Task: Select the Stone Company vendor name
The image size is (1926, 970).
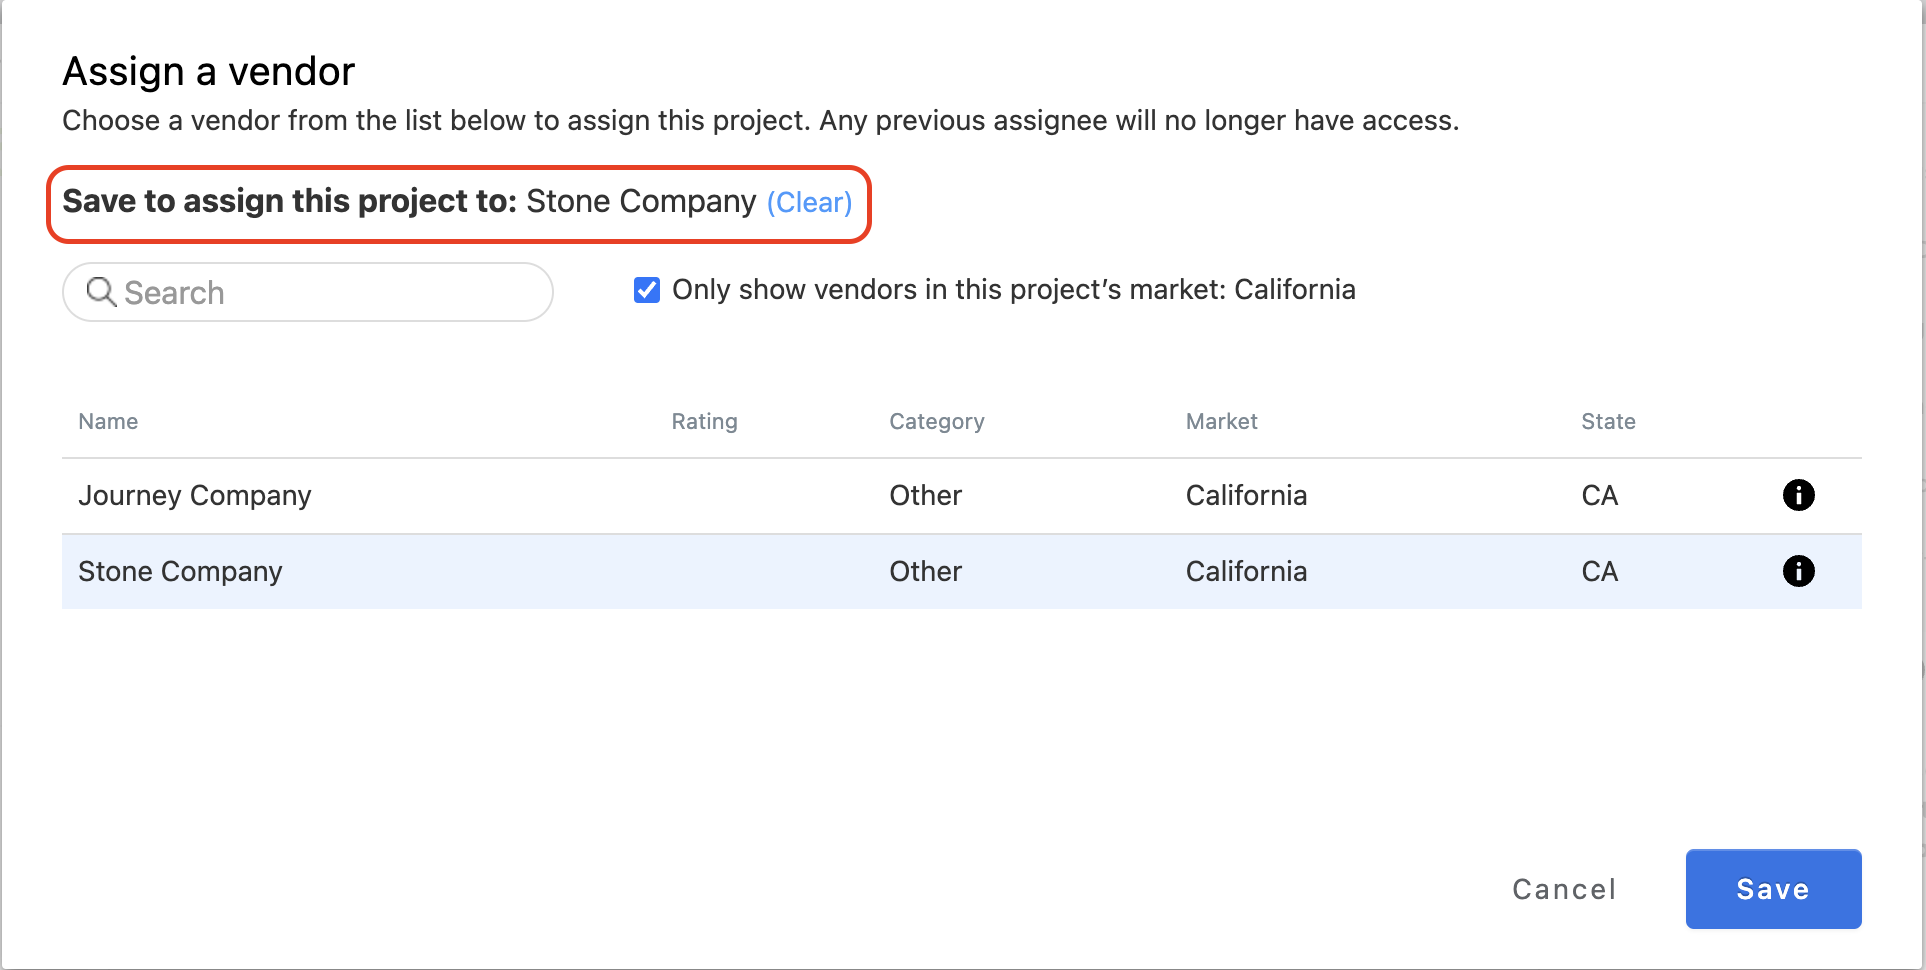Action: (x=180, y=571)
